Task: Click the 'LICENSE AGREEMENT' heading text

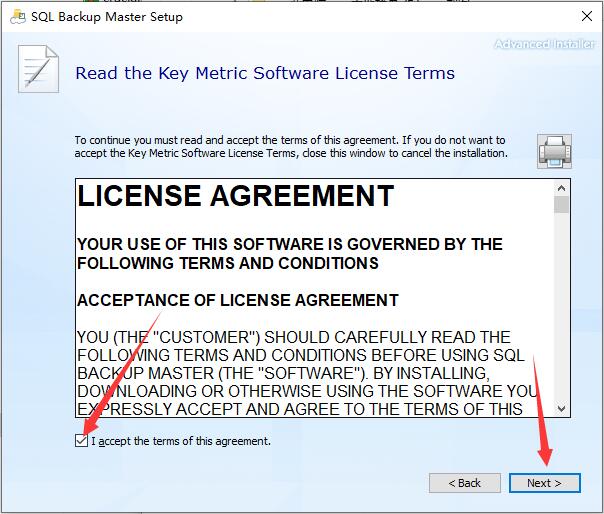Action: [x=235, y=196]
